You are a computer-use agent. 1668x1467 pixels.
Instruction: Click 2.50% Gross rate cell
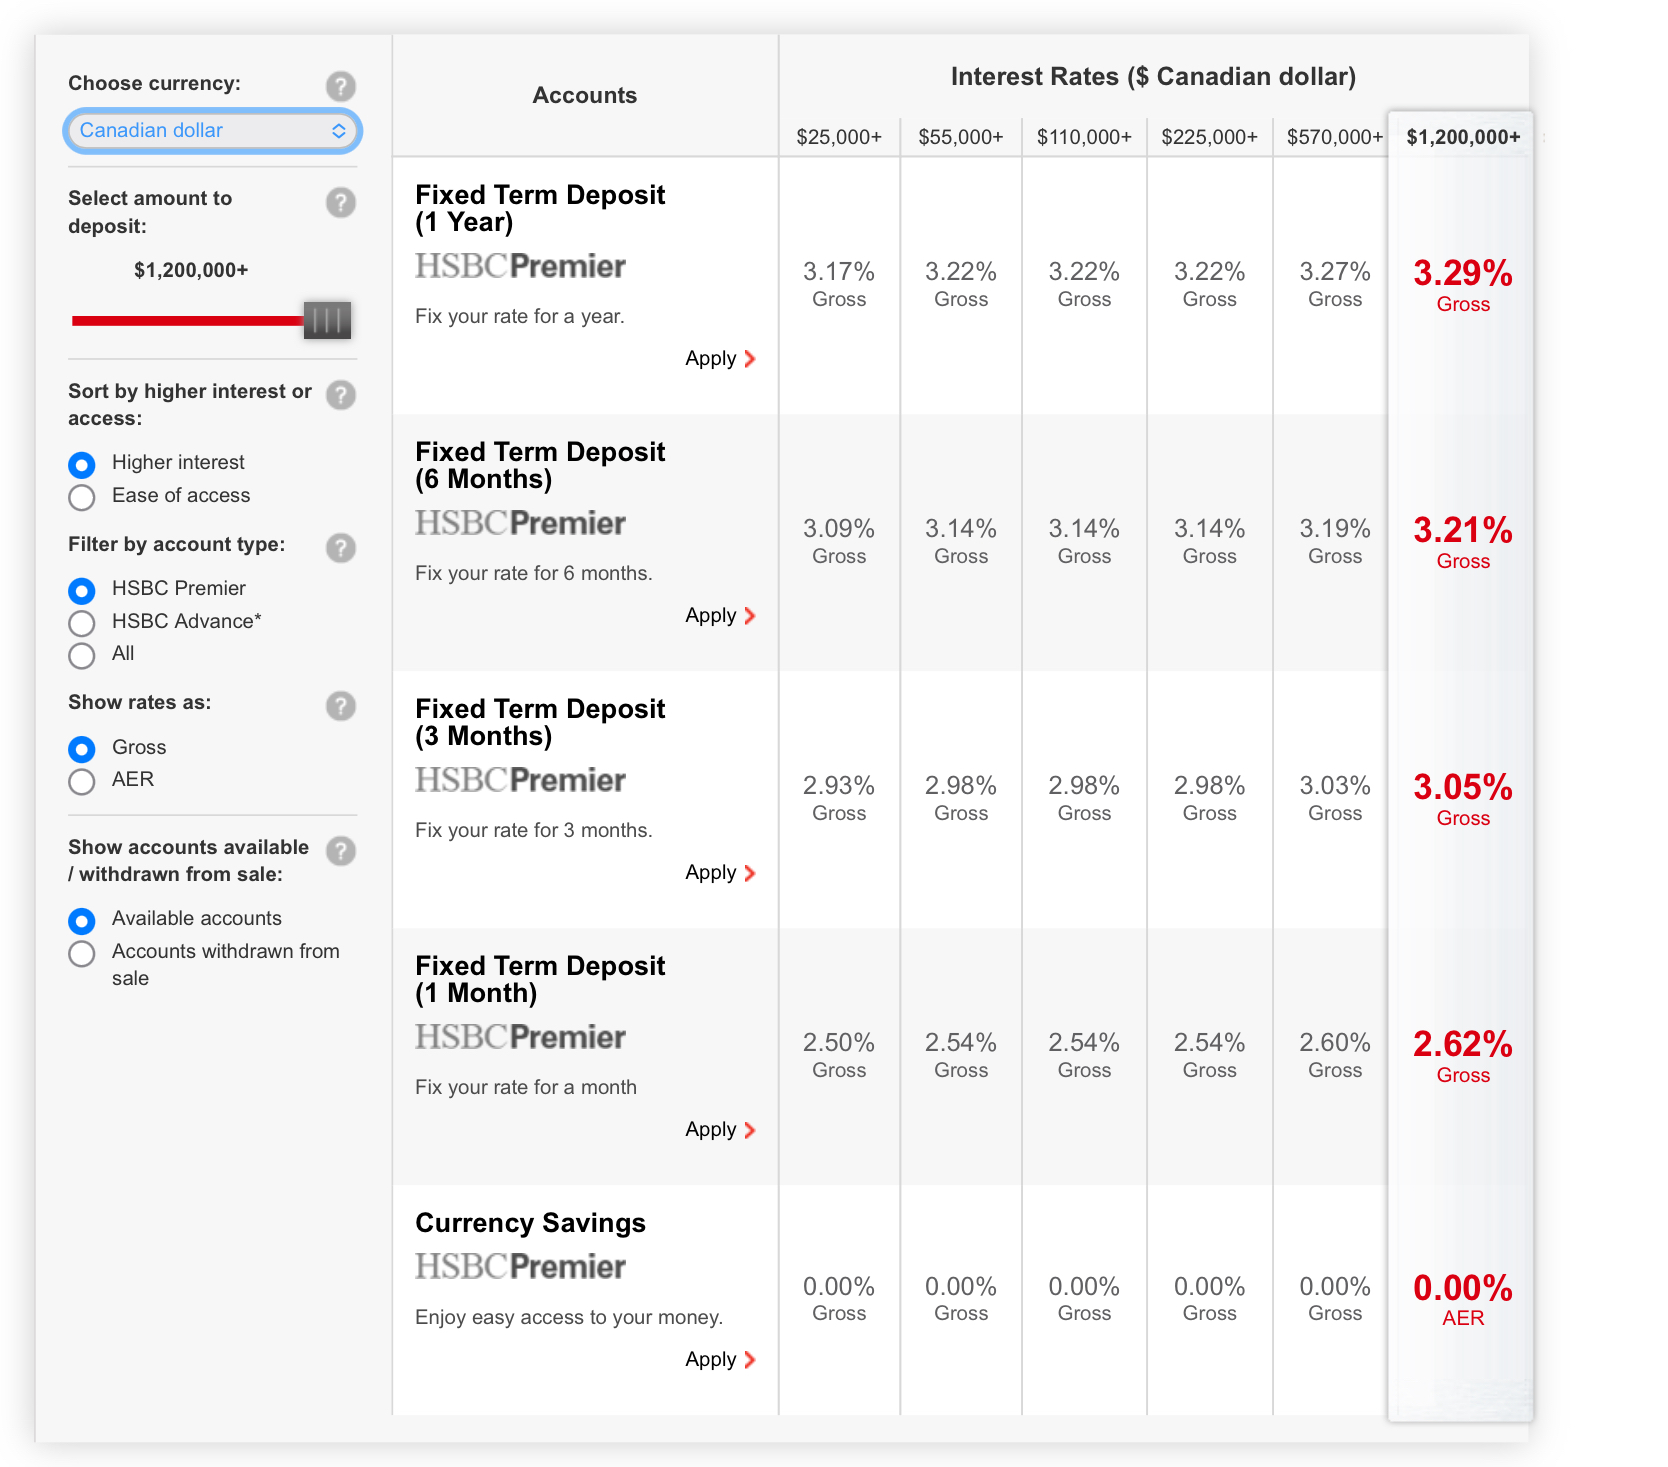coord(839,1055)
